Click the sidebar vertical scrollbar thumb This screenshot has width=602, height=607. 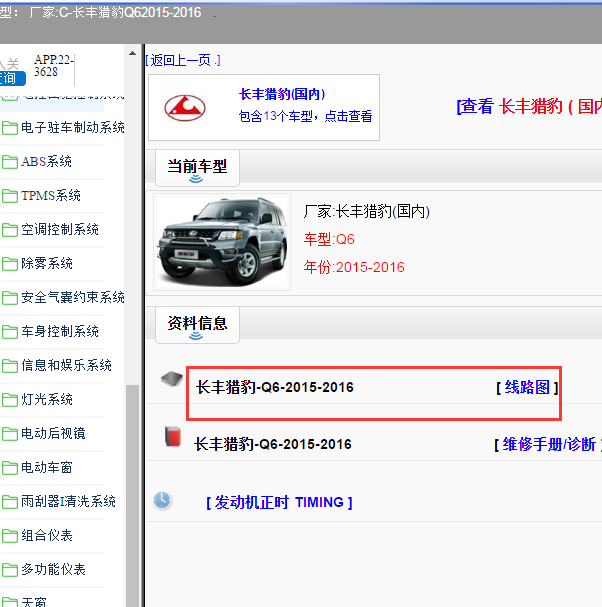click(x=132, y=496)
